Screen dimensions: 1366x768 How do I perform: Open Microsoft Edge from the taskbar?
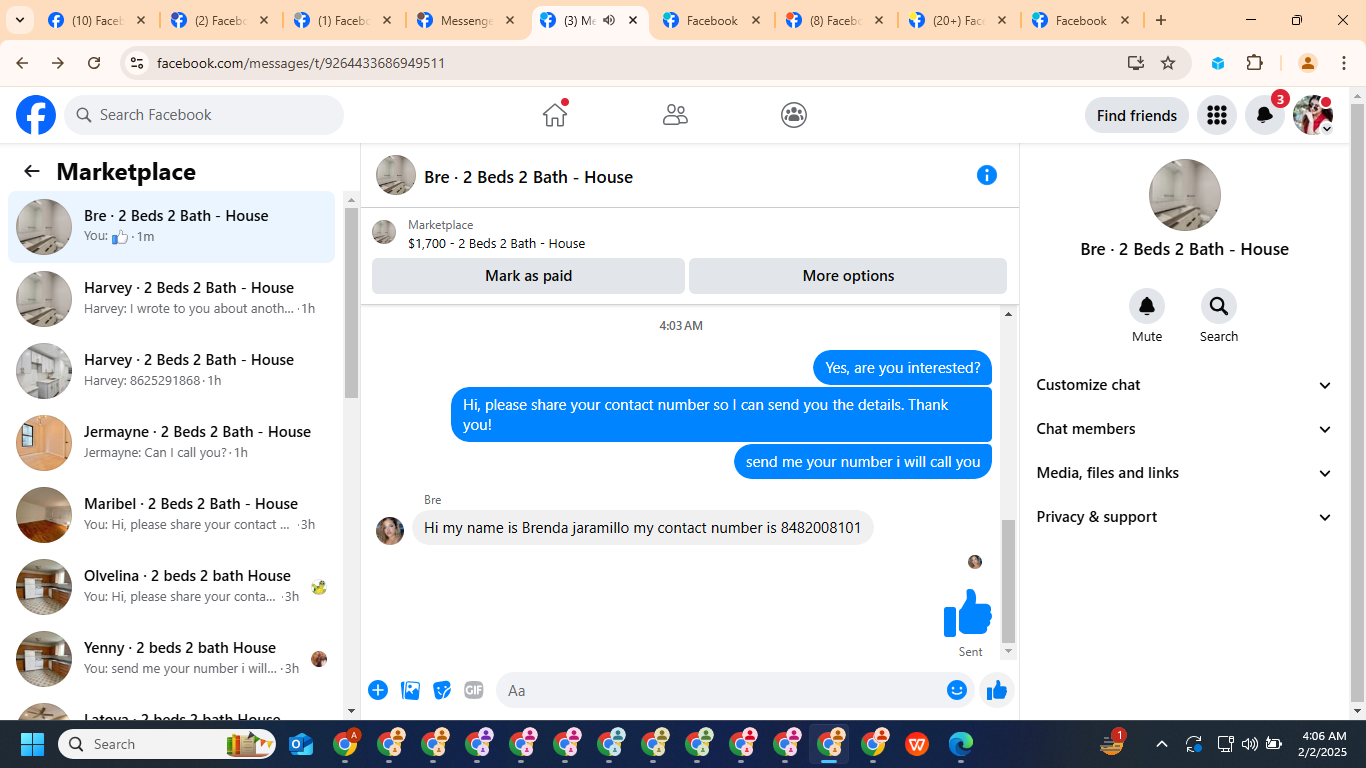pos(961,744)
